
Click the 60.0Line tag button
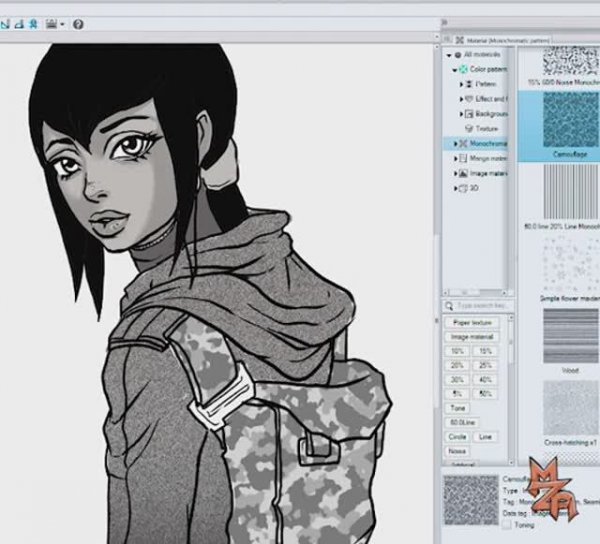[x=462, y=423]
